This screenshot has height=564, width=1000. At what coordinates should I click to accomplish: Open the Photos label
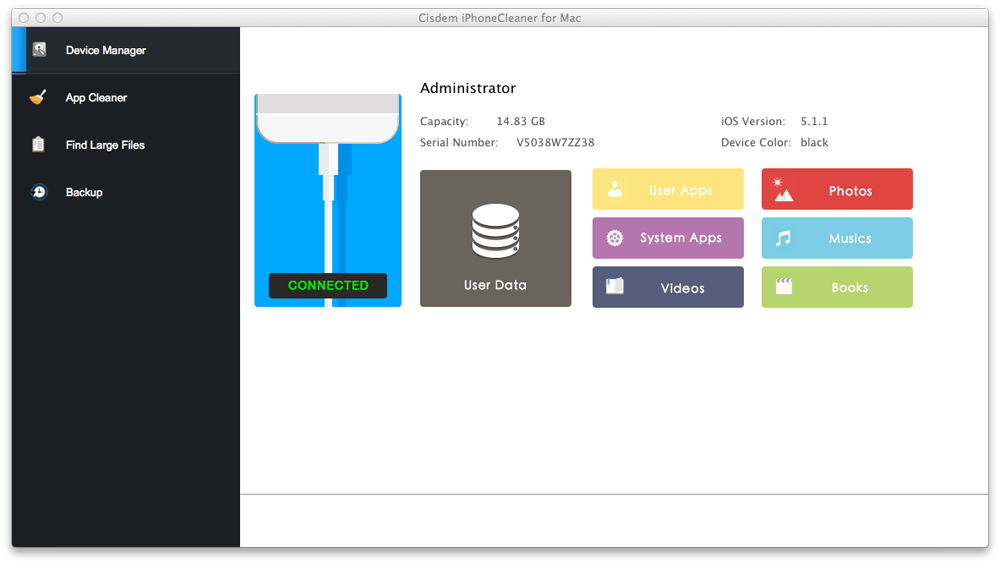[850, 191]
